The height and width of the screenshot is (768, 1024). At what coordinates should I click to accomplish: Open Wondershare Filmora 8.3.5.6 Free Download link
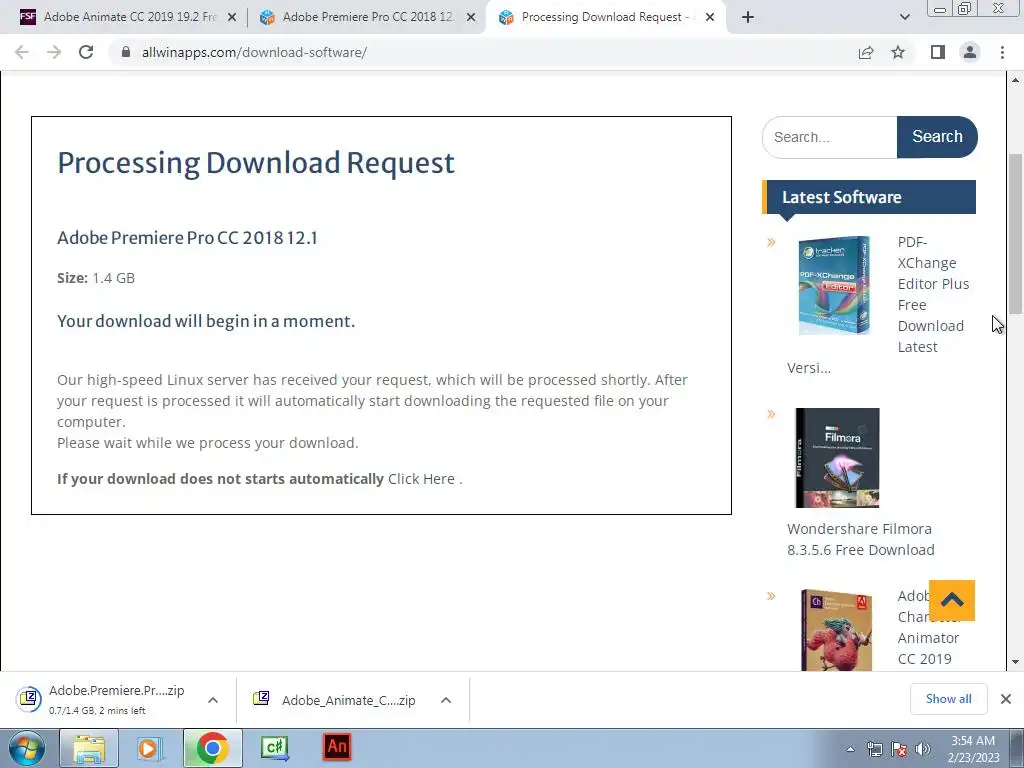click(x=860, y=539)
